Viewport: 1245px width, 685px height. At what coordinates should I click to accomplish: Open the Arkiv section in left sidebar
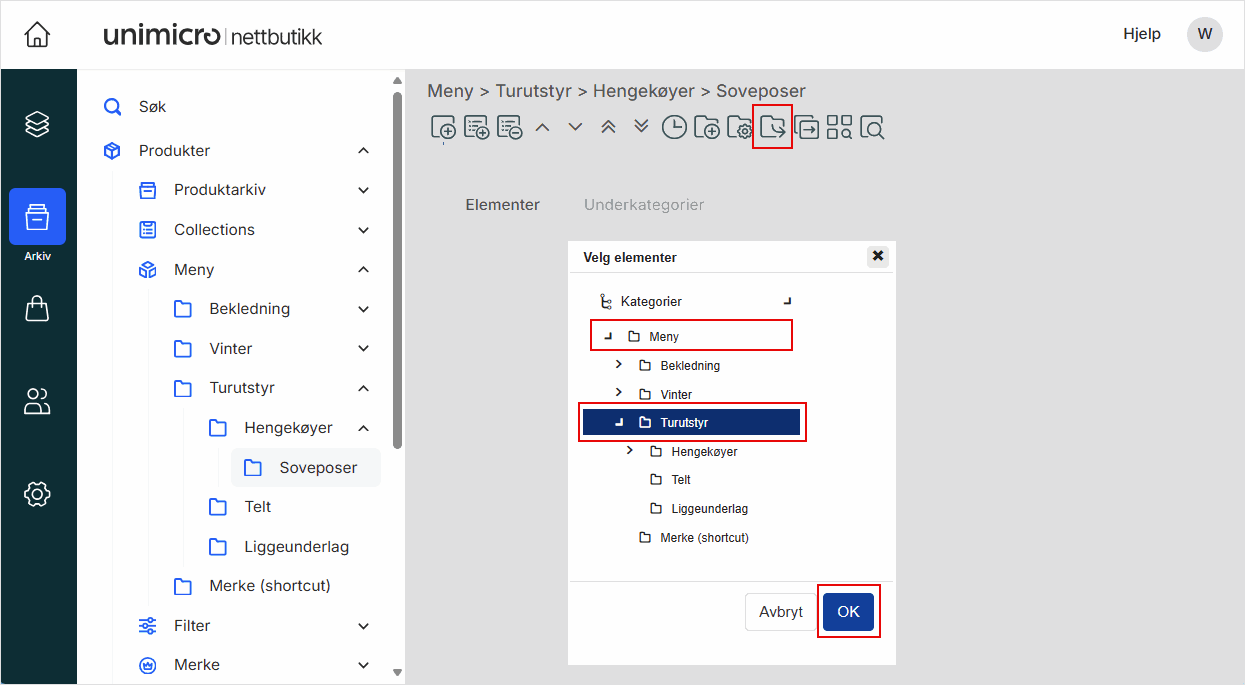click(x=37, y=217)
